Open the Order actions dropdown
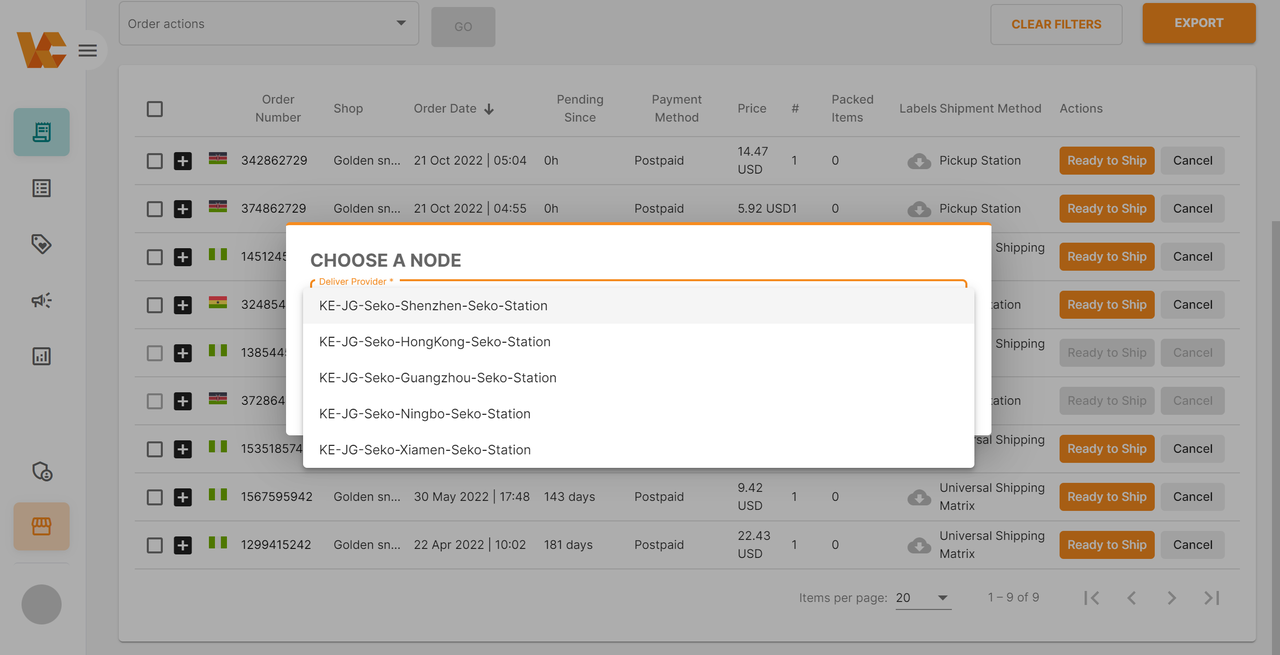This screenshot has height=655, width=1280. pos(269,23)
